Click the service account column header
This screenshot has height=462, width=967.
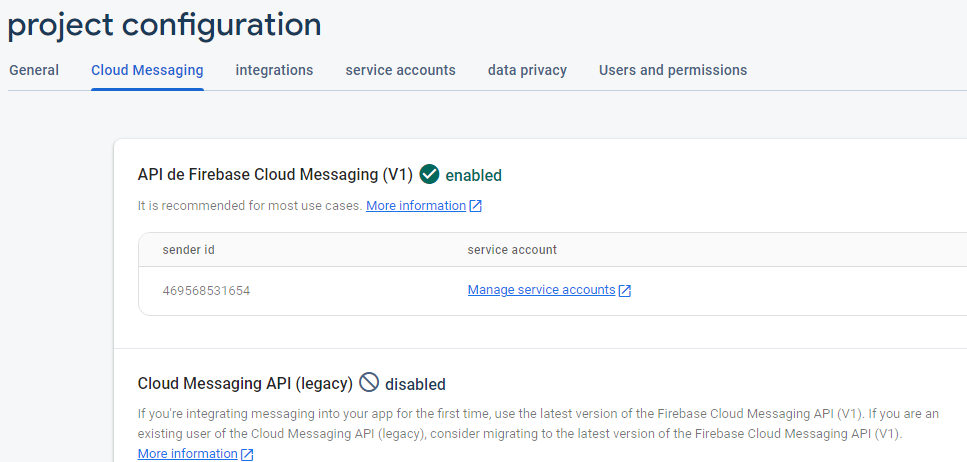(x=512, y=249)
